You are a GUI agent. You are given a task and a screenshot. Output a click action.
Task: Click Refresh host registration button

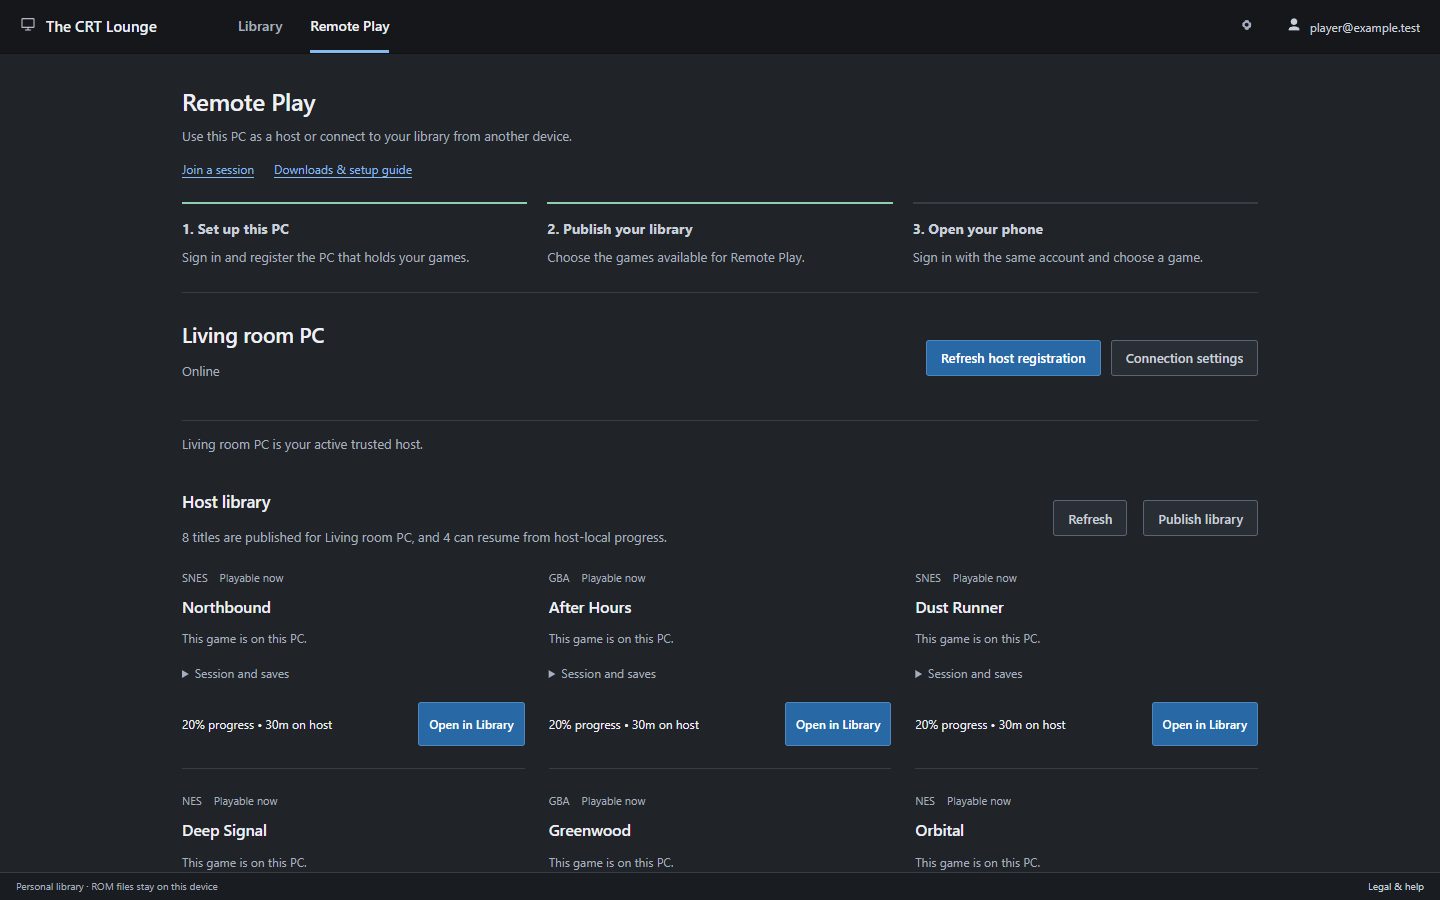1013,358
